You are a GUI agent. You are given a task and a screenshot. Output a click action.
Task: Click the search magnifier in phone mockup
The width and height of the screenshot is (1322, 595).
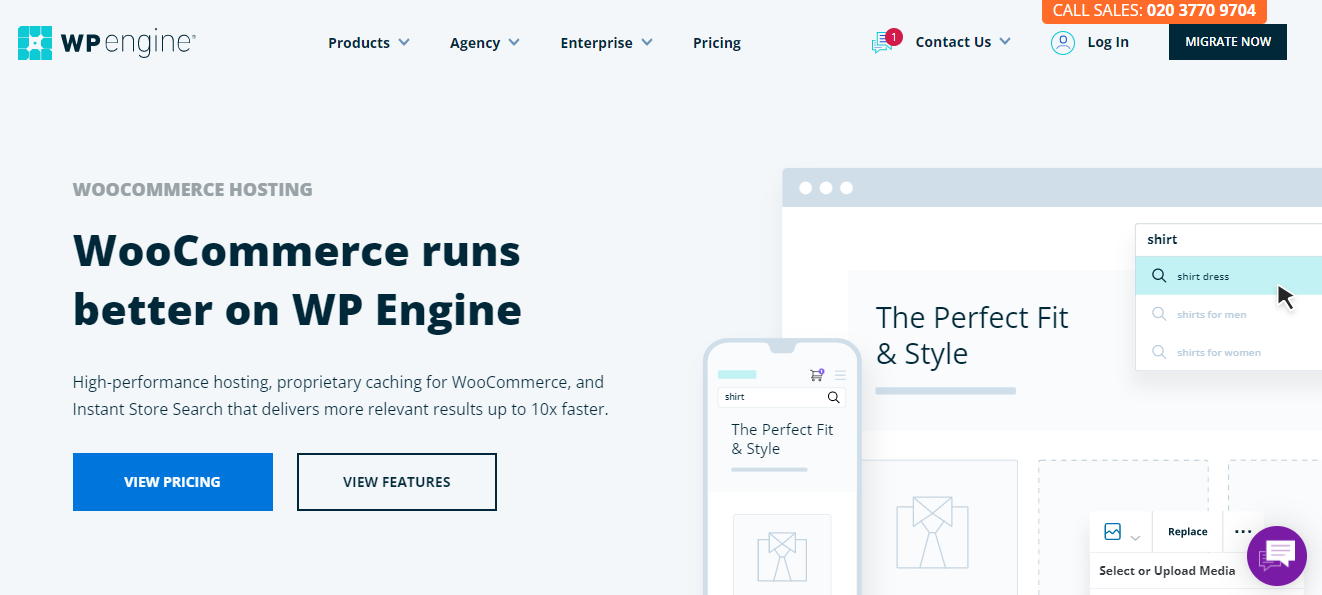(x=833, y=397)
